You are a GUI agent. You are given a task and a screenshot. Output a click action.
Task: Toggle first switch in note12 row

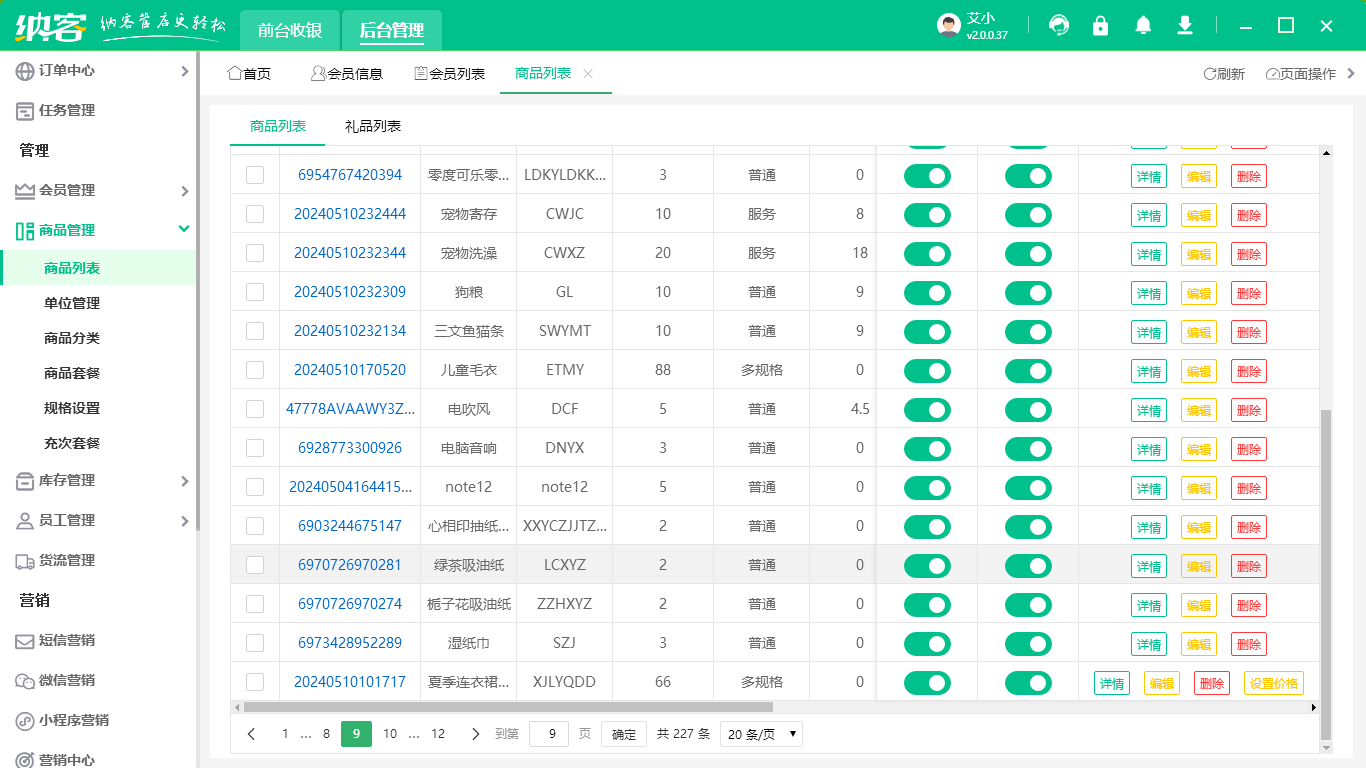pos(927,488)
